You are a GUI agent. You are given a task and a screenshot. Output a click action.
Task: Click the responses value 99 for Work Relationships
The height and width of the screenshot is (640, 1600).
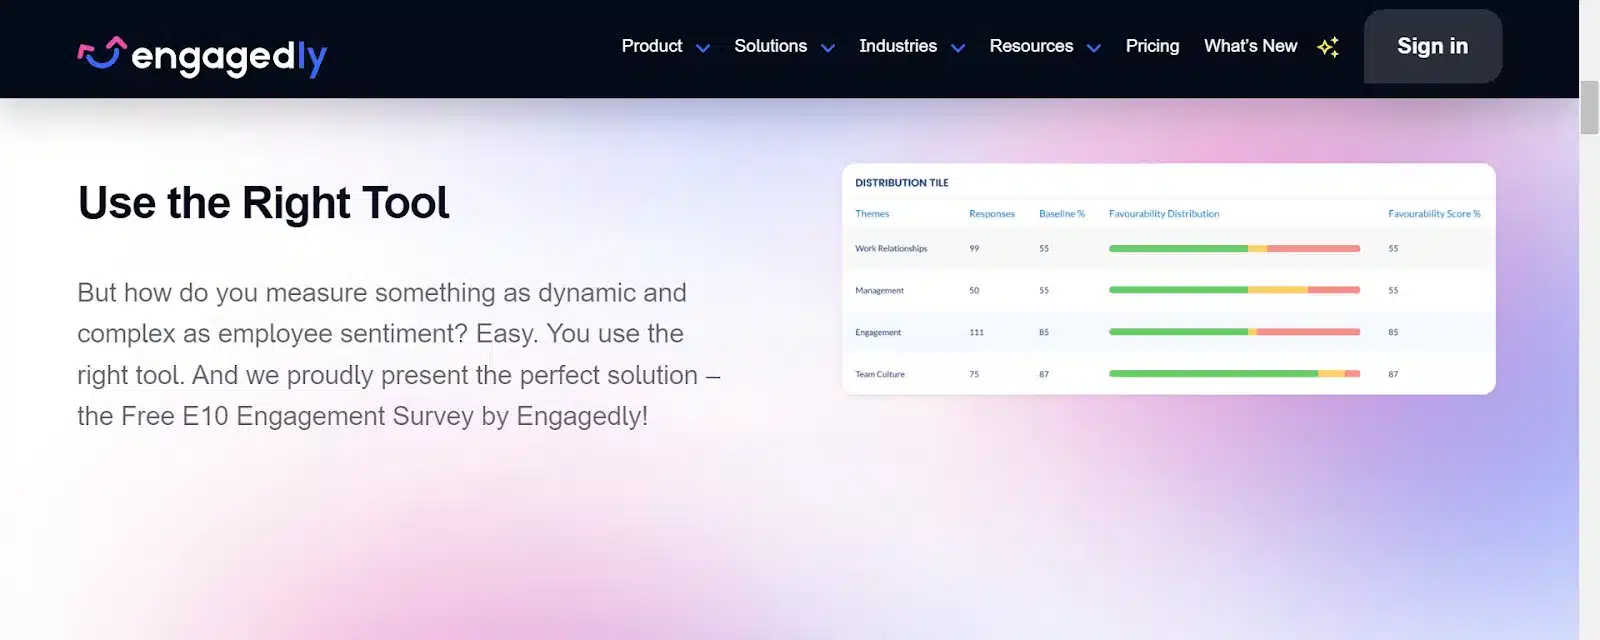(x=975, y=249)
